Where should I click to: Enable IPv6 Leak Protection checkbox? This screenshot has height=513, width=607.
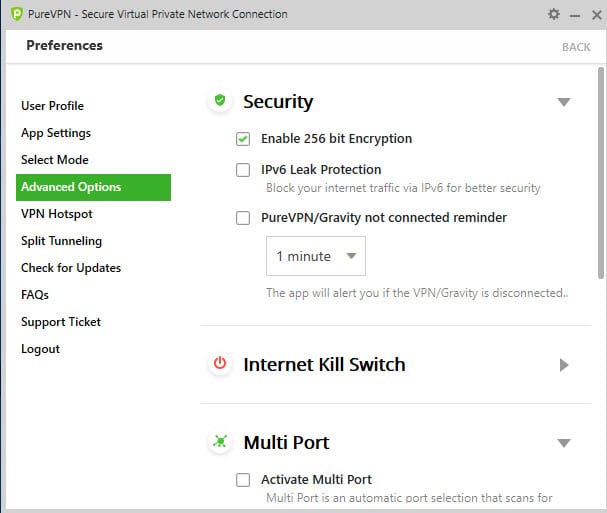[x=243, y=170]
